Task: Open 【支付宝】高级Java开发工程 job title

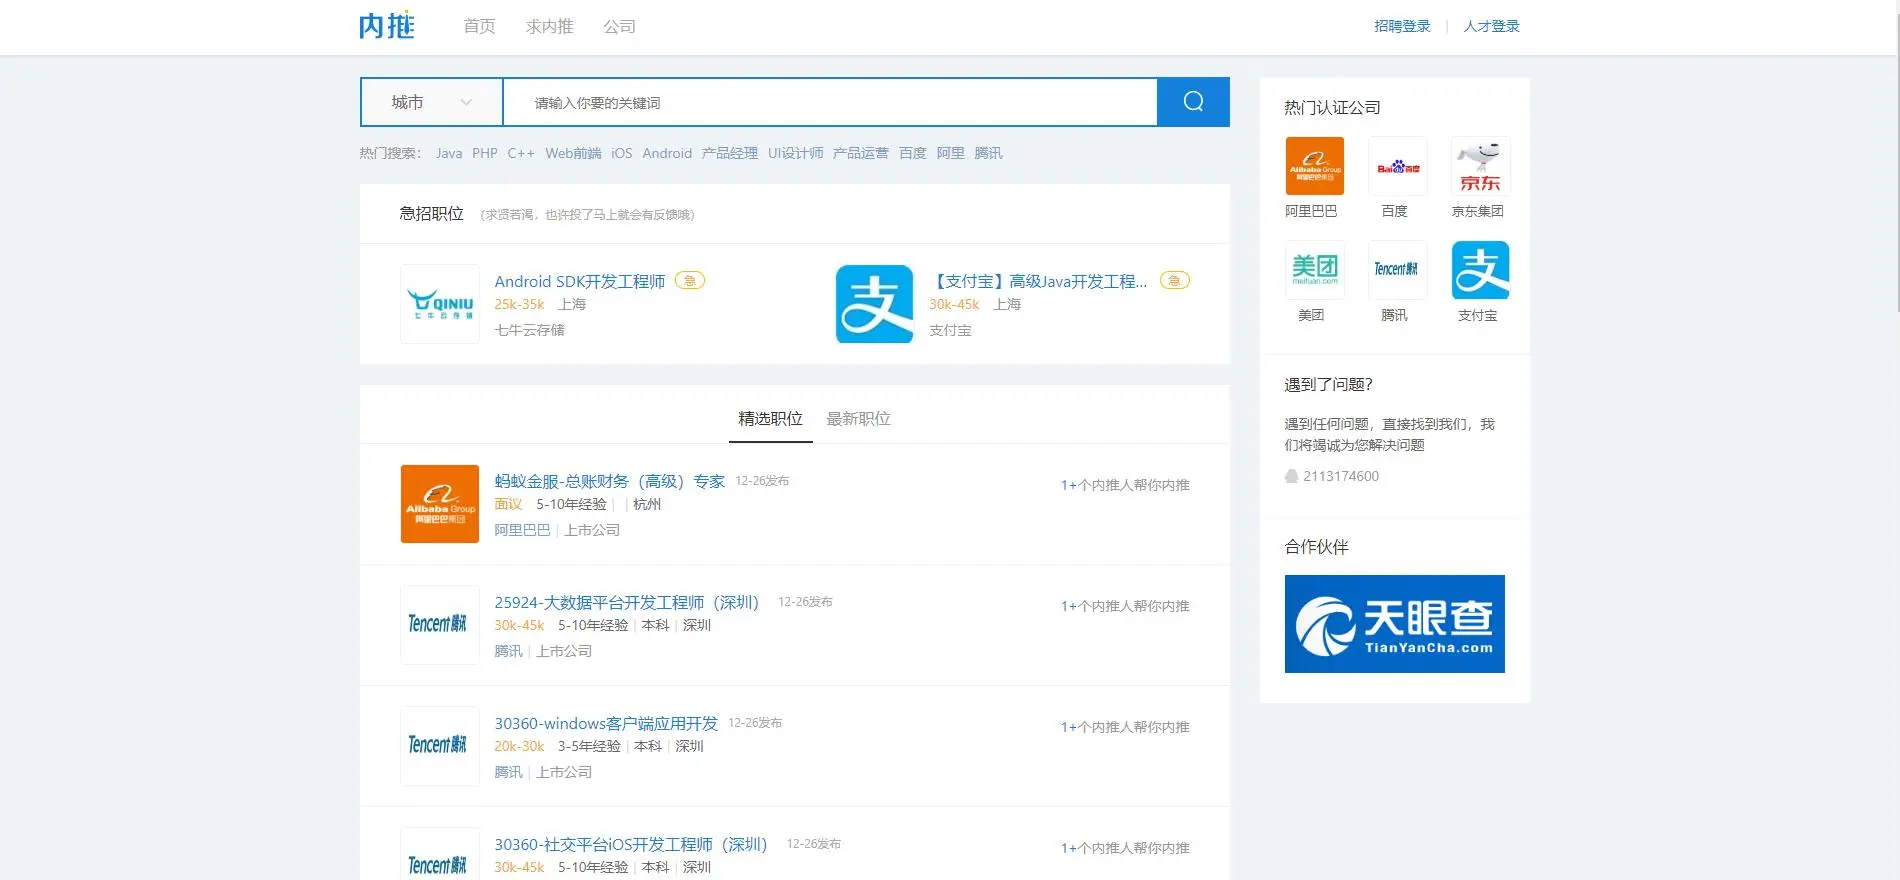Action: [1038, 282]
